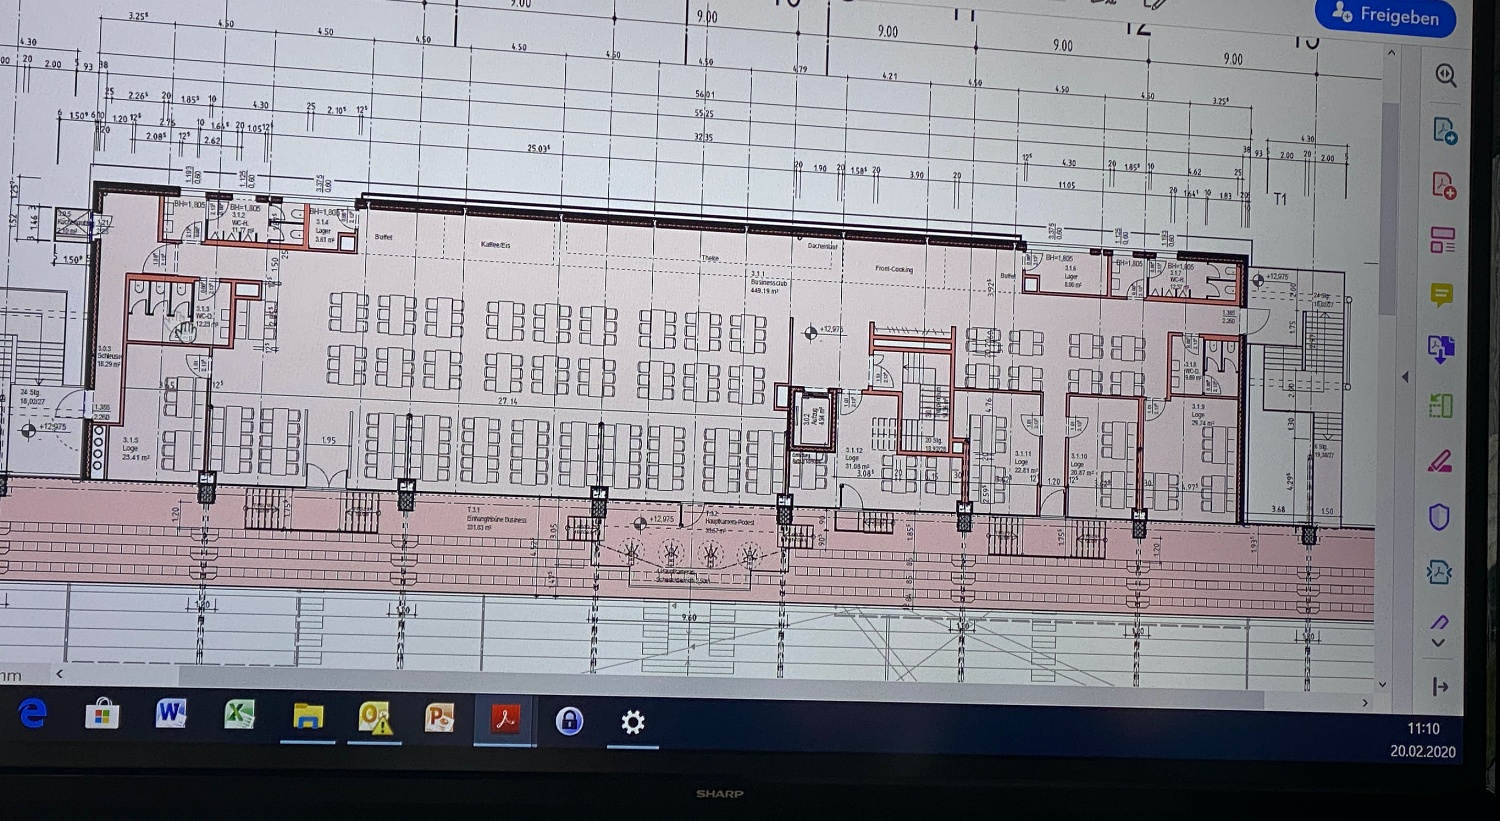Screen dimensions: 1500x821
Task: Open the Protect shield tool
Action: [x=1439, y=517]
